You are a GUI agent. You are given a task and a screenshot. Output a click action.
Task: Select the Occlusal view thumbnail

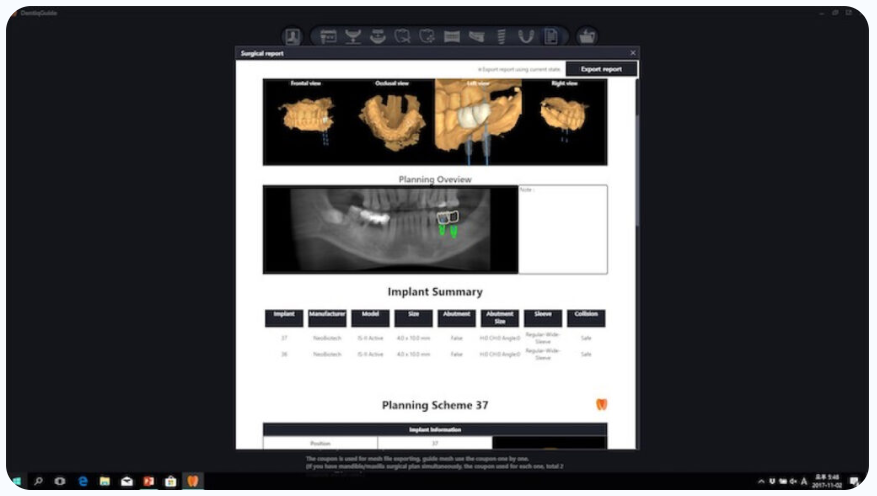[391, 119]
